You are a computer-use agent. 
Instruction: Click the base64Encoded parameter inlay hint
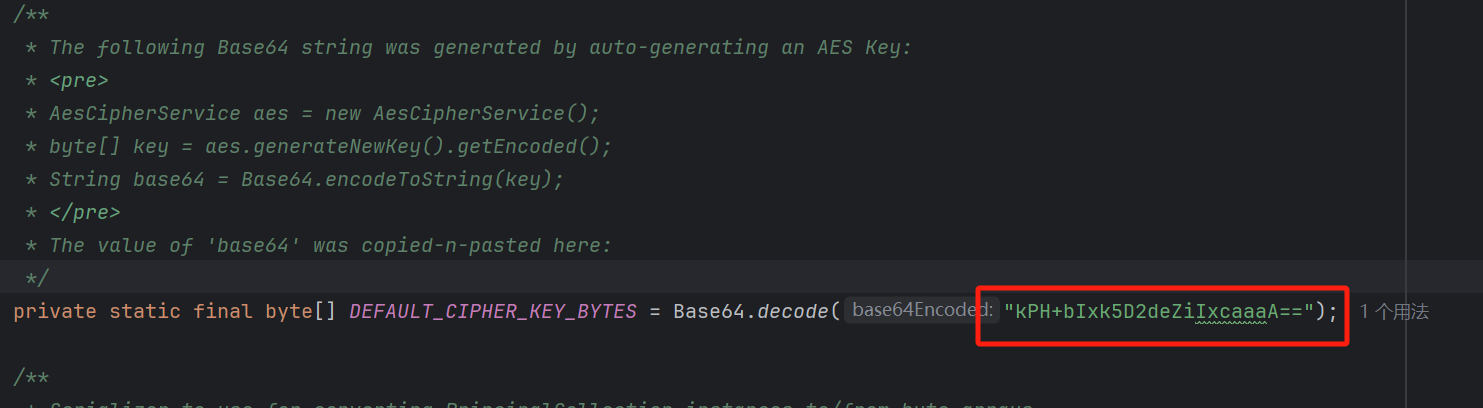click(x=920, y=311)
